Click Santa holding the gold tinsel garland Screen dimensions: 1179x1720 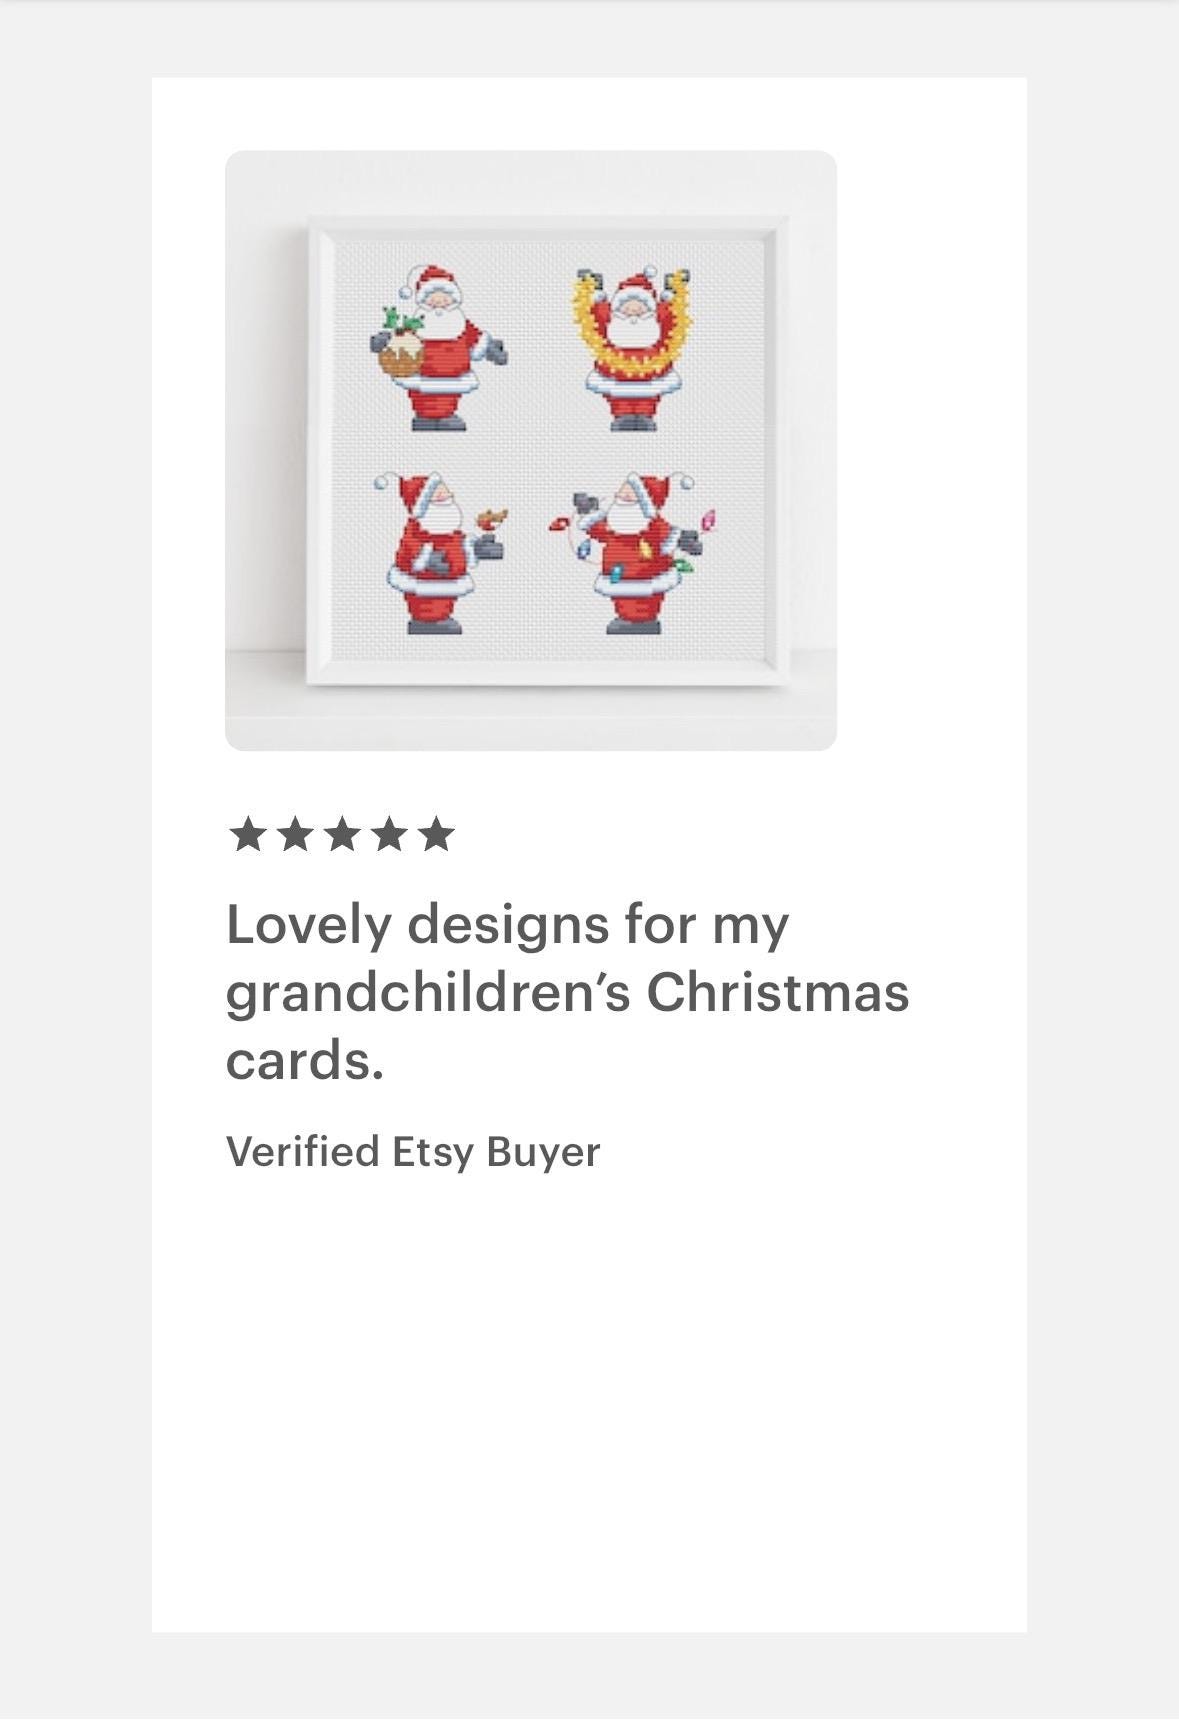point(632,348)
